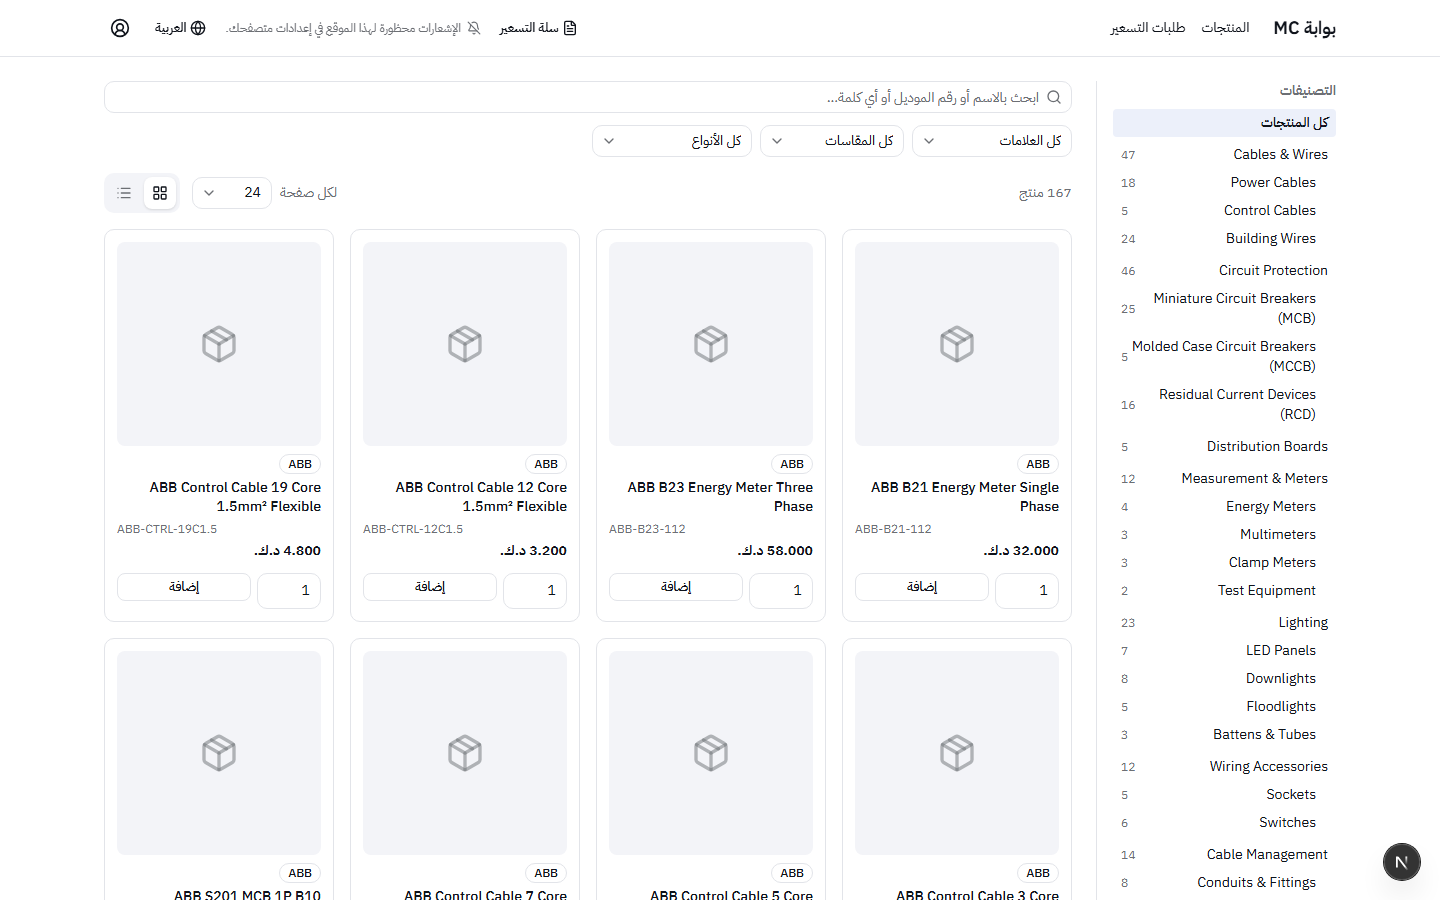Go to MC portal home logo

click(1305, 28)
